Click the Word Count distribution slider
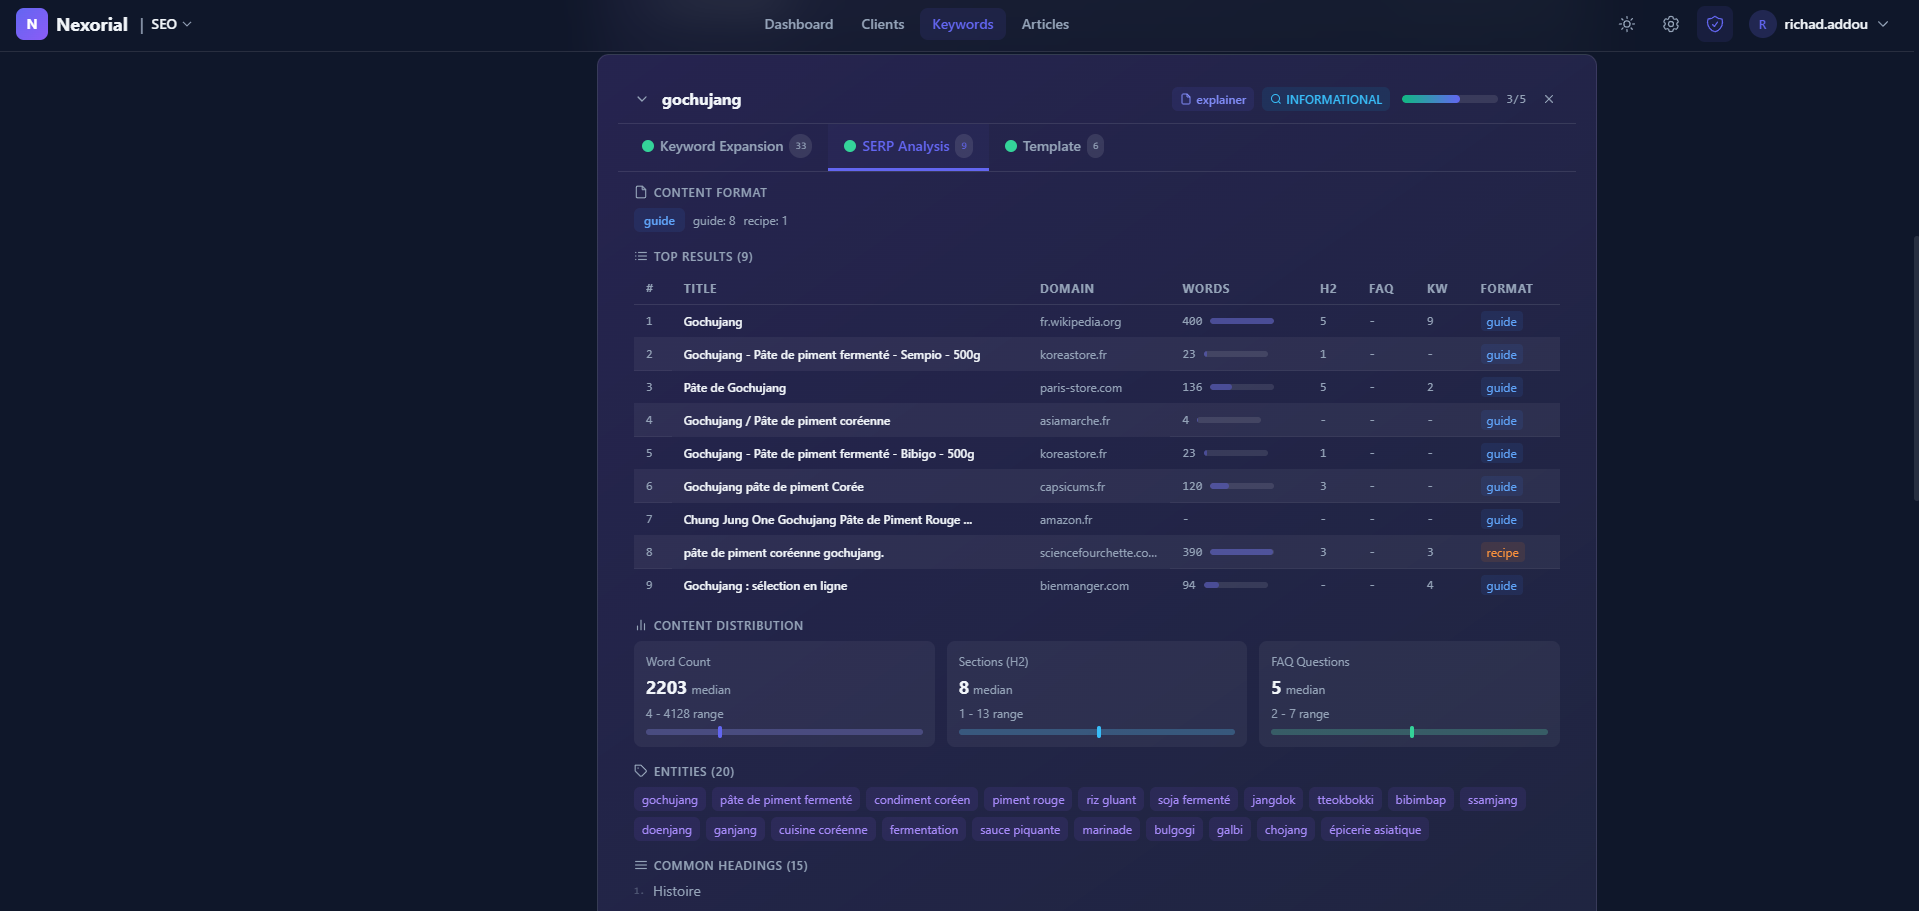1919x911 pixels. [784, 732]
